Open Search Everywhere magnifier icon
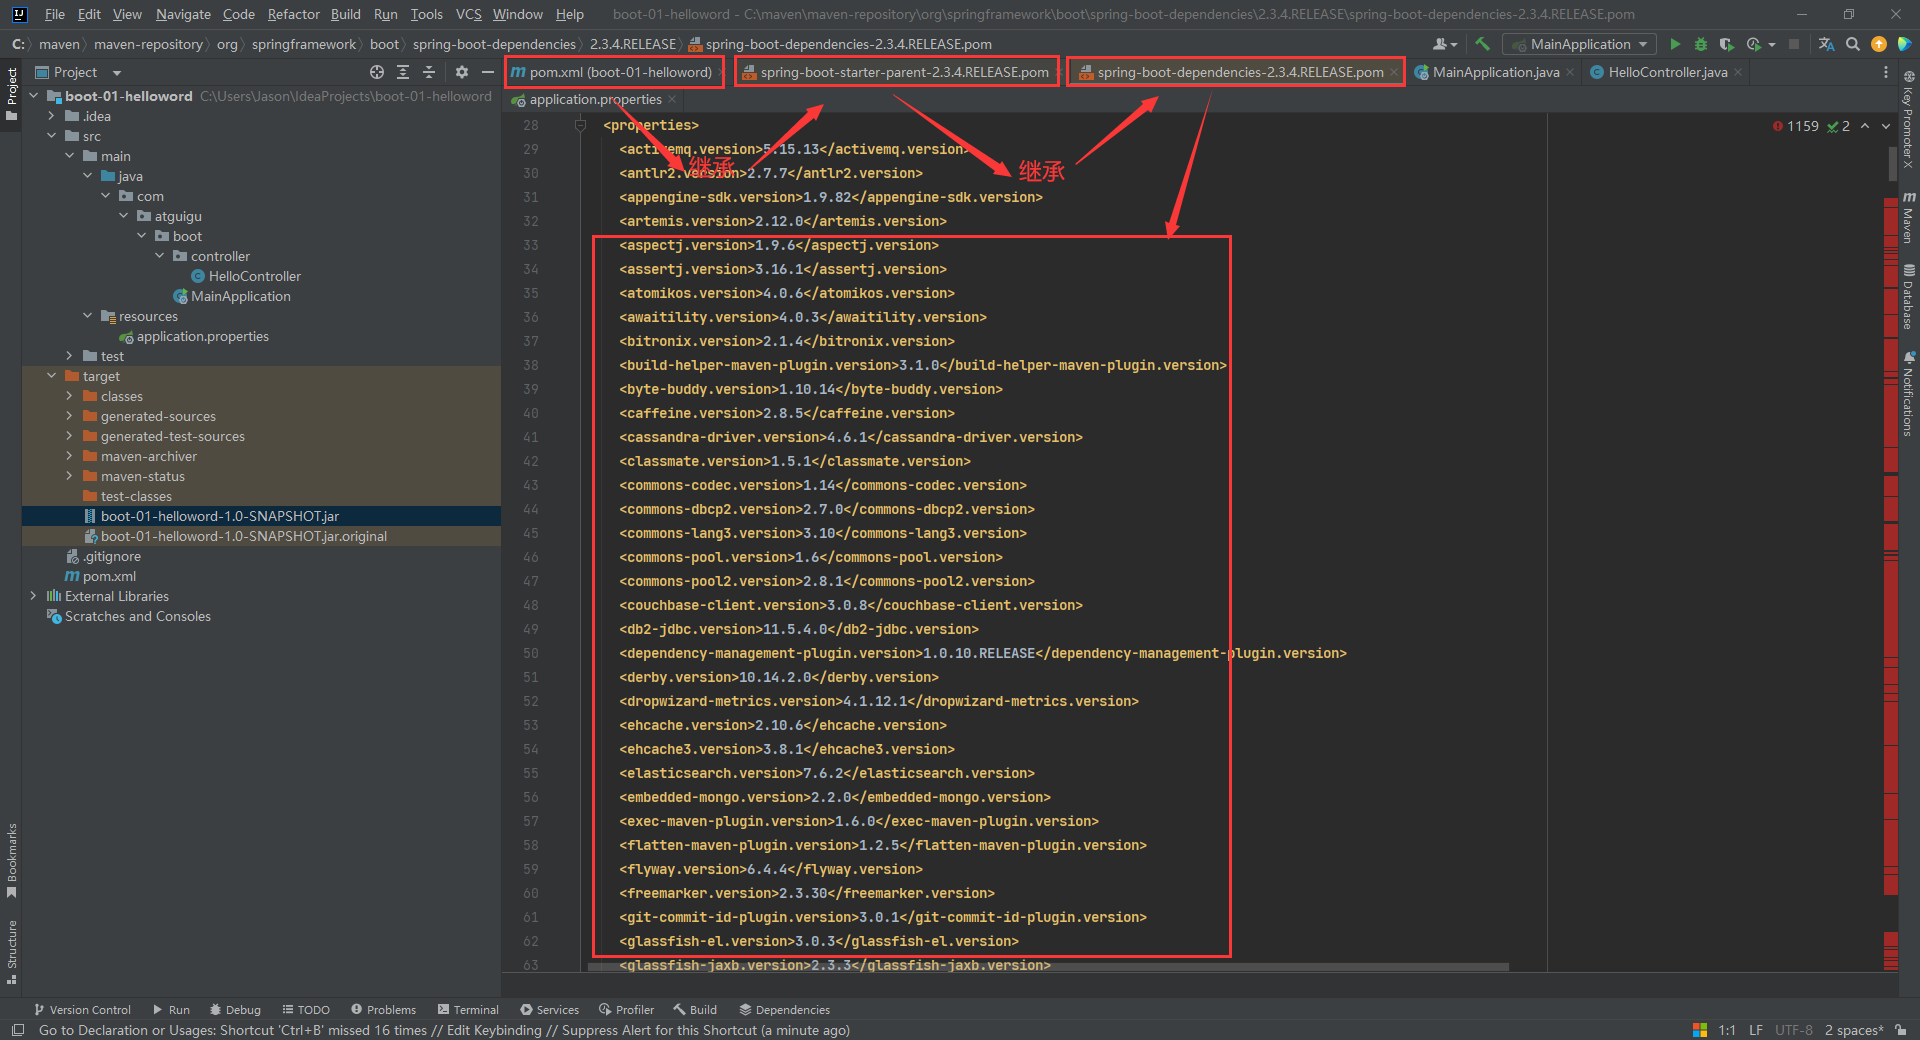 coord(1853,44)
